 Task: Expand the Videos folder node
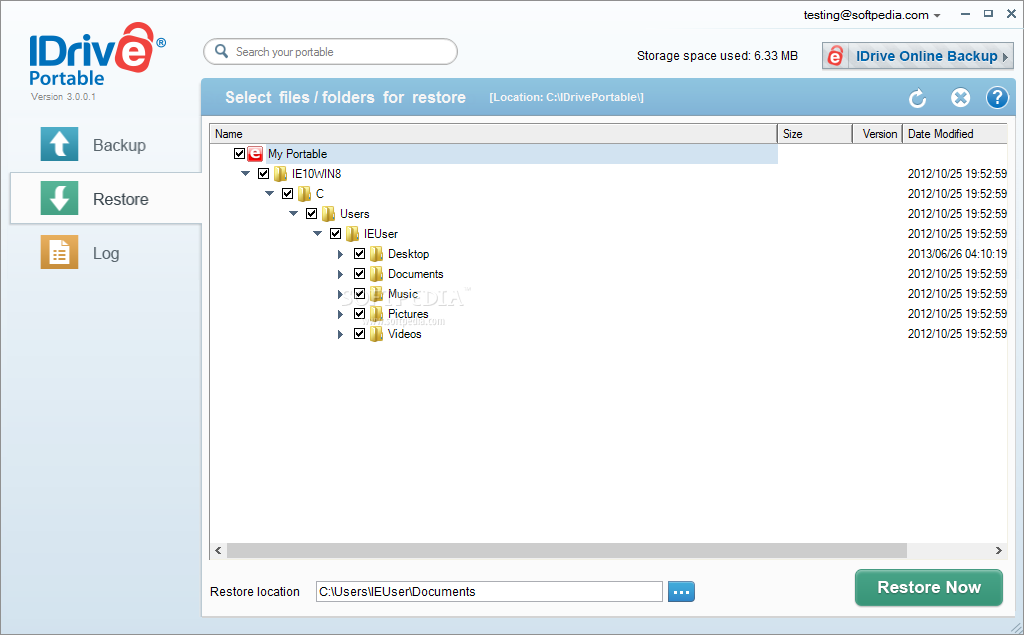(340, 334)
